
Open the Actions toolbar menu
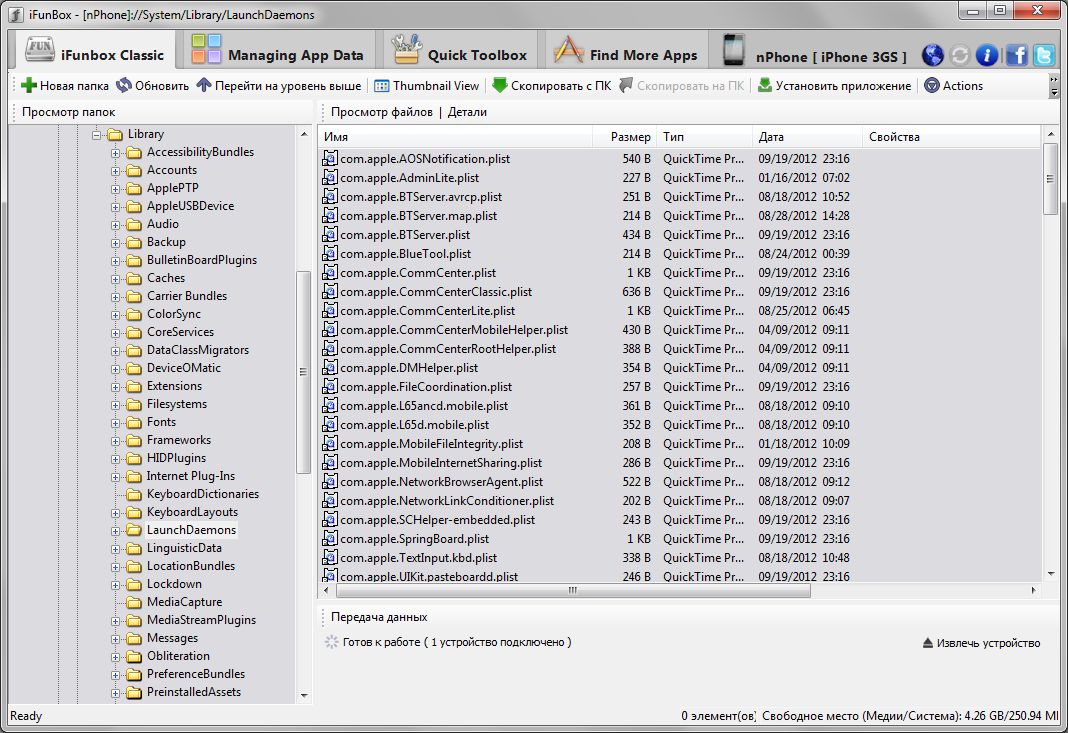(953, 86)
